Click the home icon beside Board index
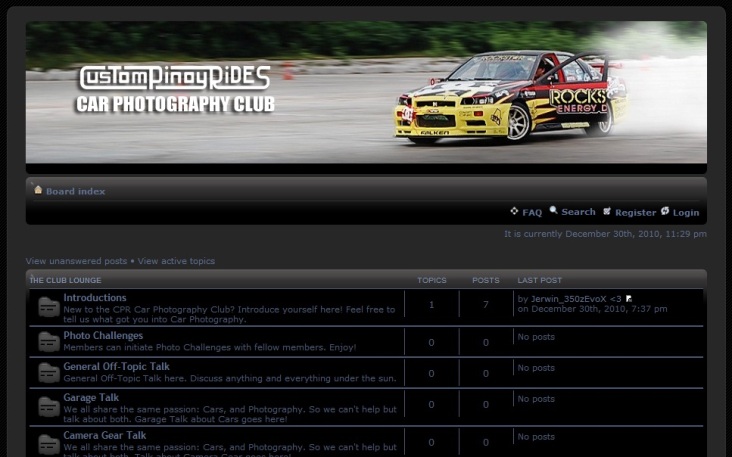This screenshot has height=457, width=732. coord(38,190)
